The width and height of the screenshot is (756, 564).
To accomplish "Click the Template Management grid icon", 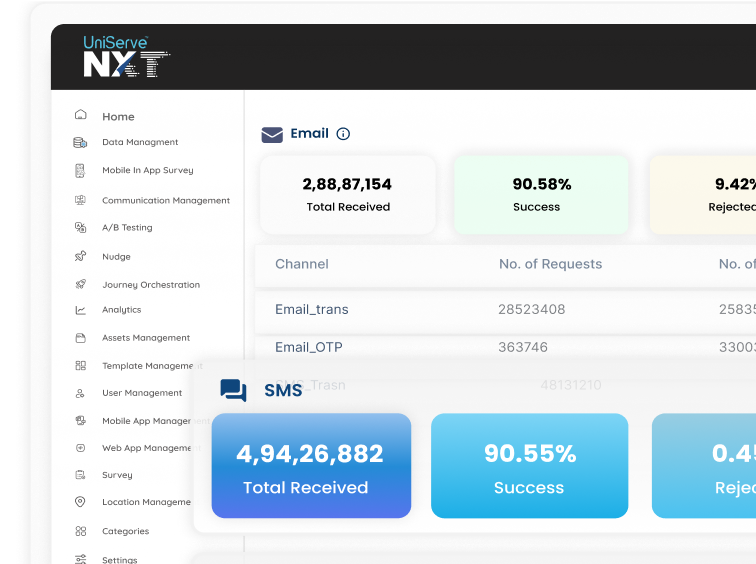I will (81, 366).
